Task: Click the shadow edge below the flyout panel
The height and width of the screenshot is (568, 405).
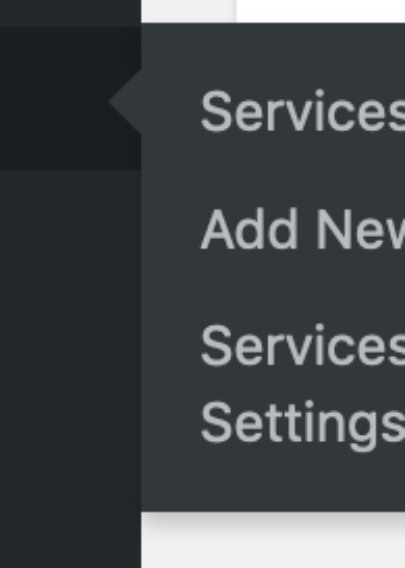Action: [273, 516]
